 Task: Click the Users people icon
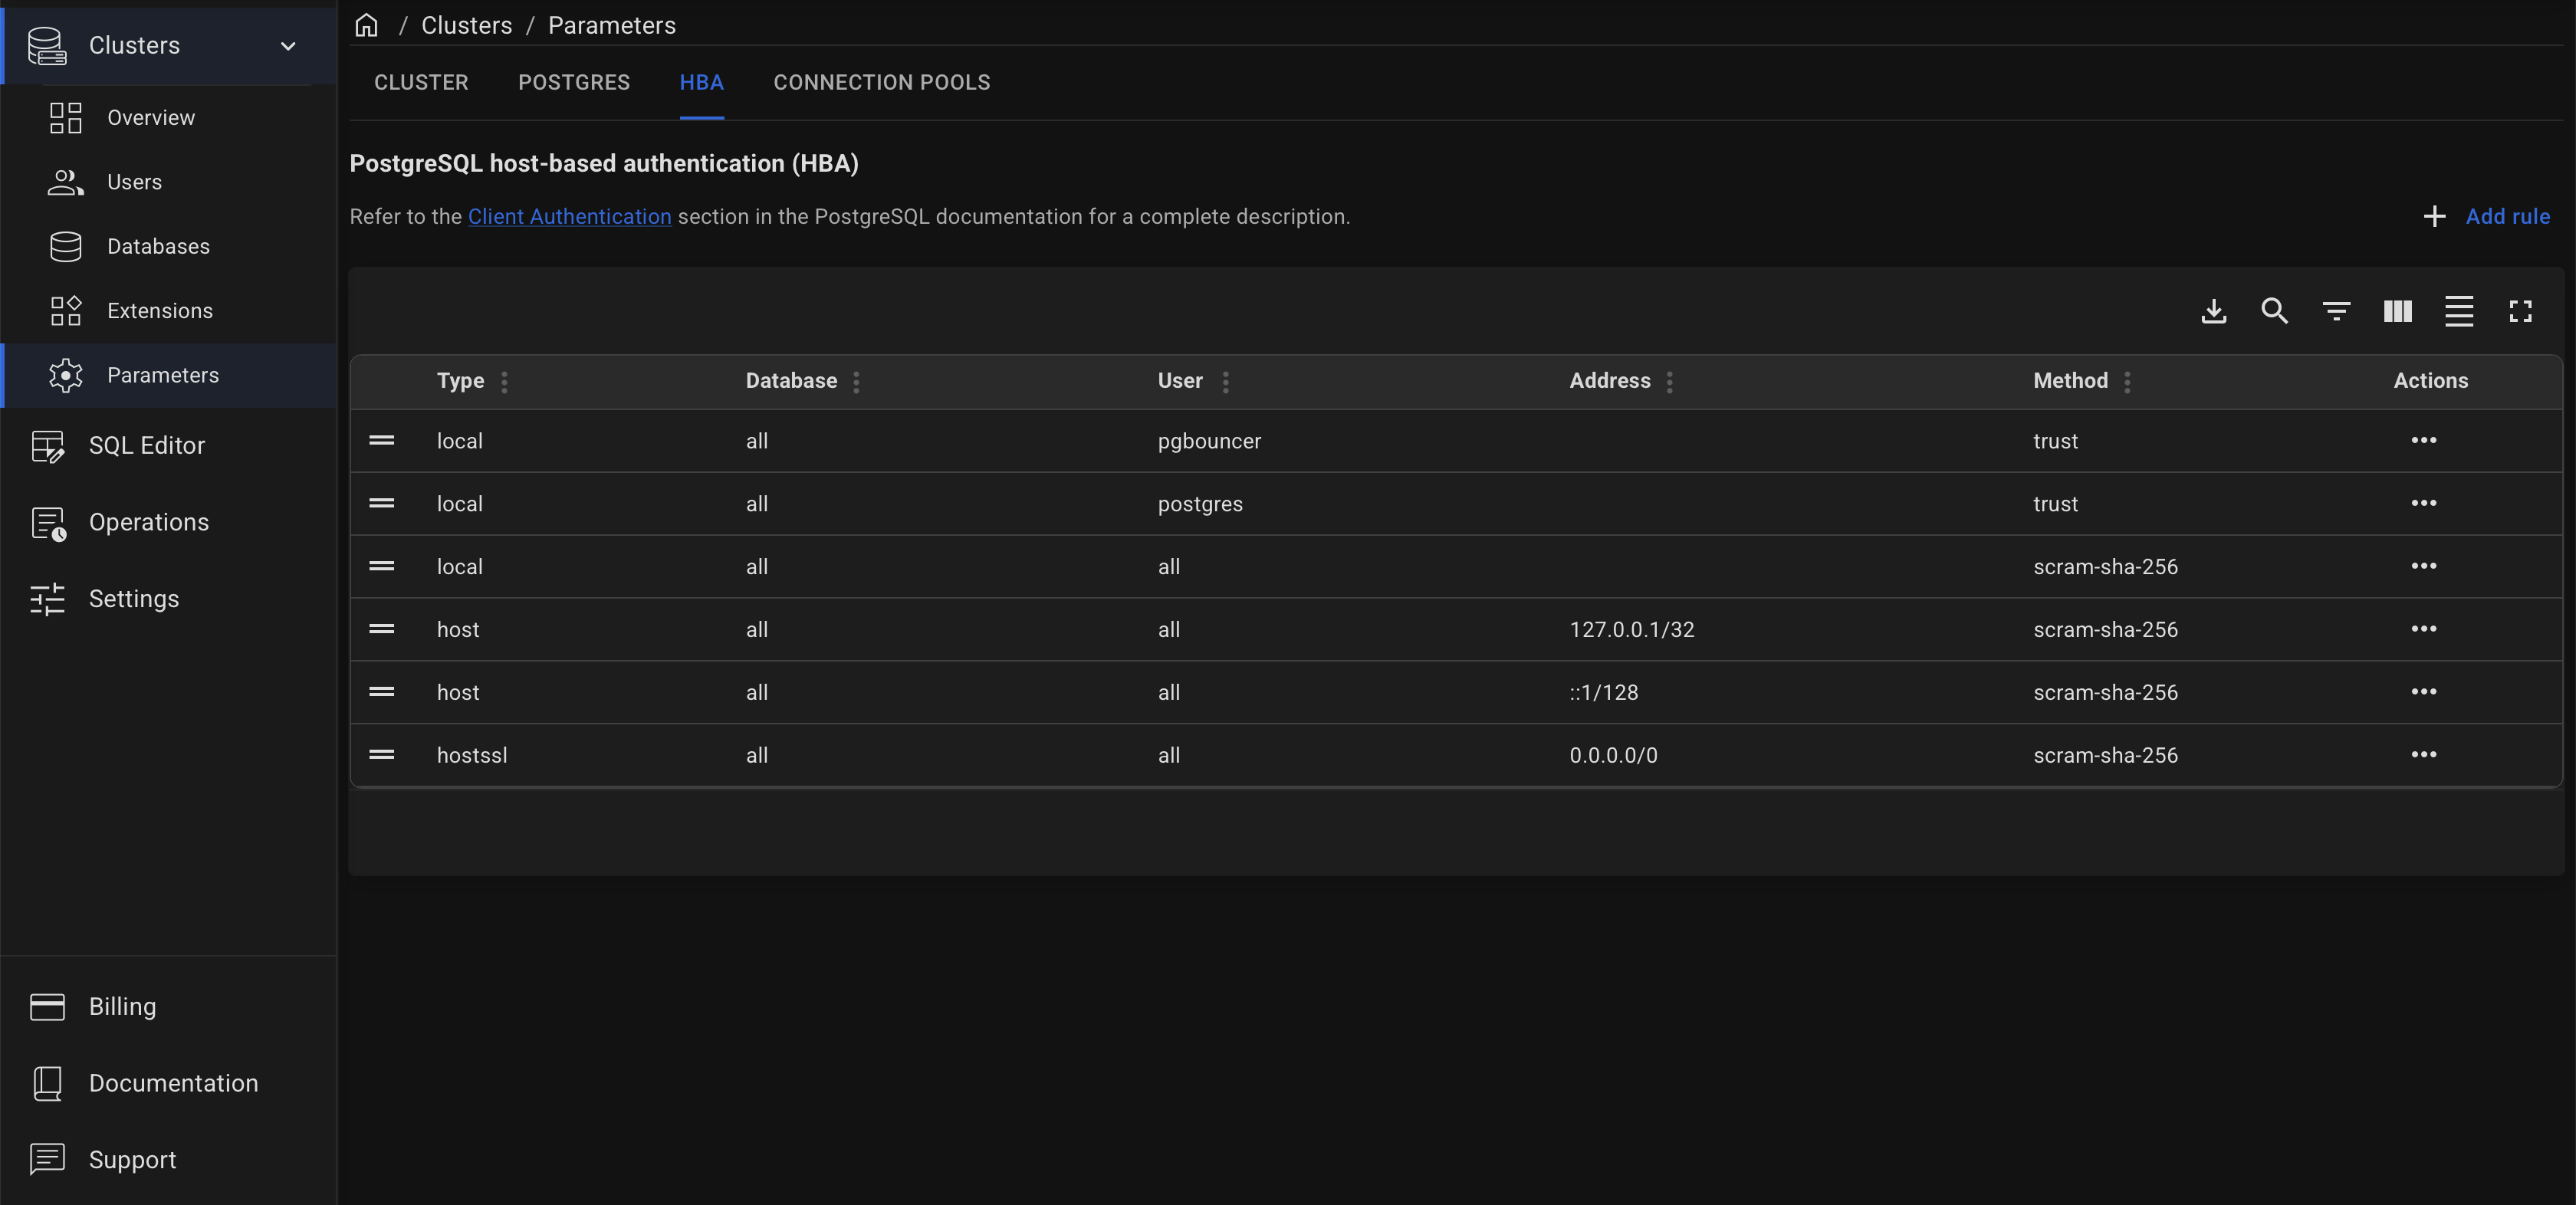coord(66,182)
